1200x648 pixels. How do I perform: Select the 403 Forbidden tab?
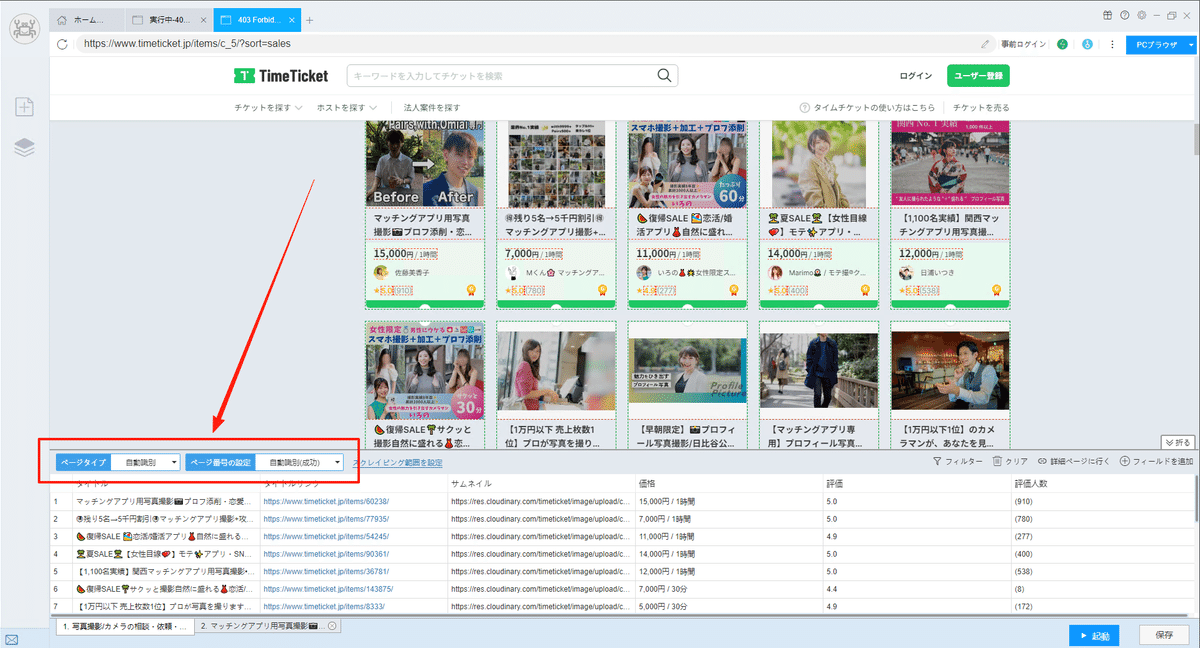(256, 20)
